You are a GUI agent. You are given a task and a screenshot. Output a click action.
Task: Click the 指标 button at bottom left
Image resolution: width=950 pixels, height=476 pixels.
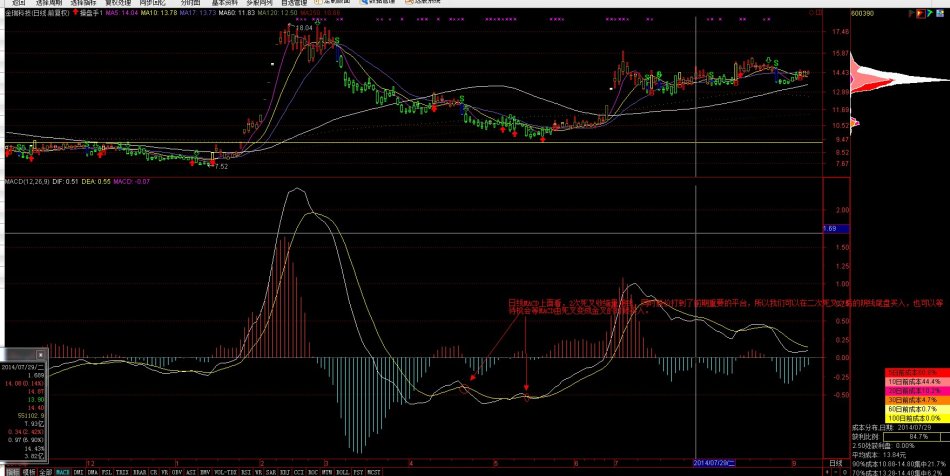(11, 471)
